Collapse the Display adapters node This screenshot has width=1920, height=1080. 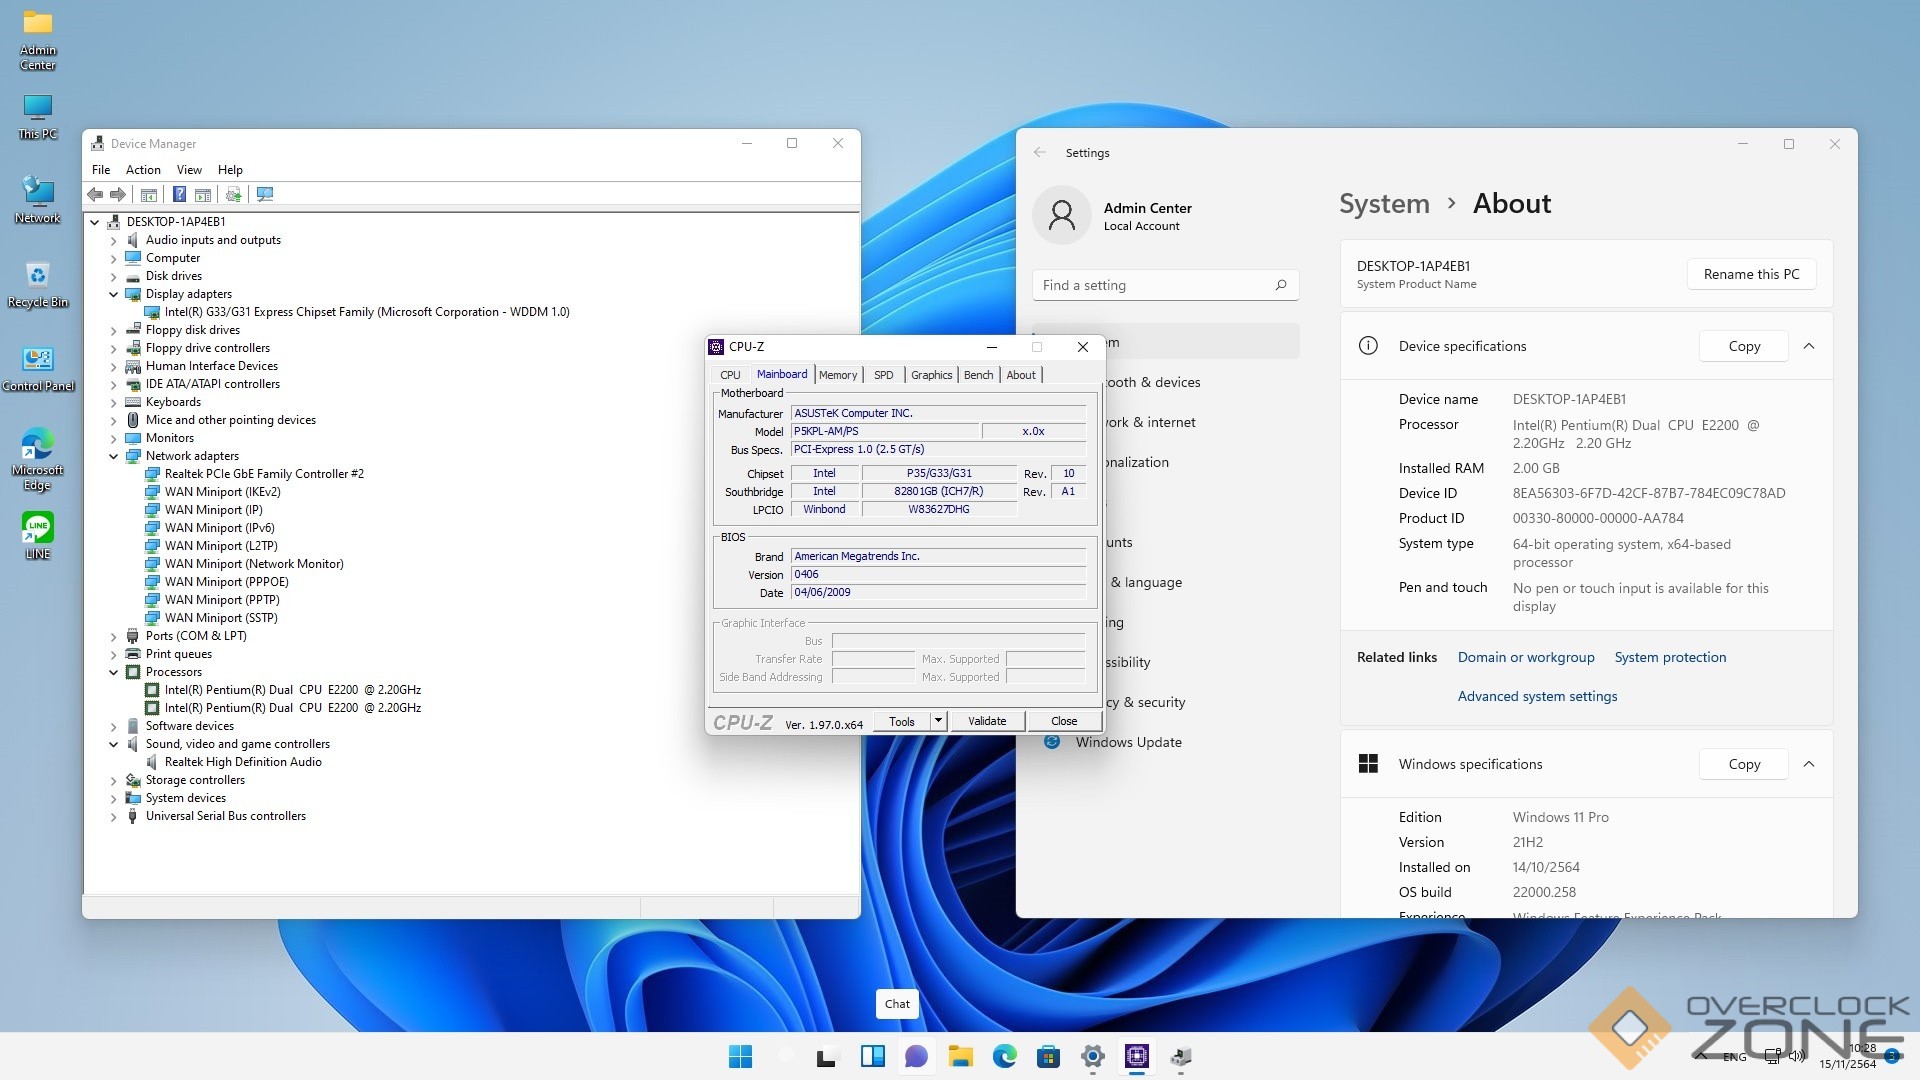pyautogui.click(x=113, y=294)
